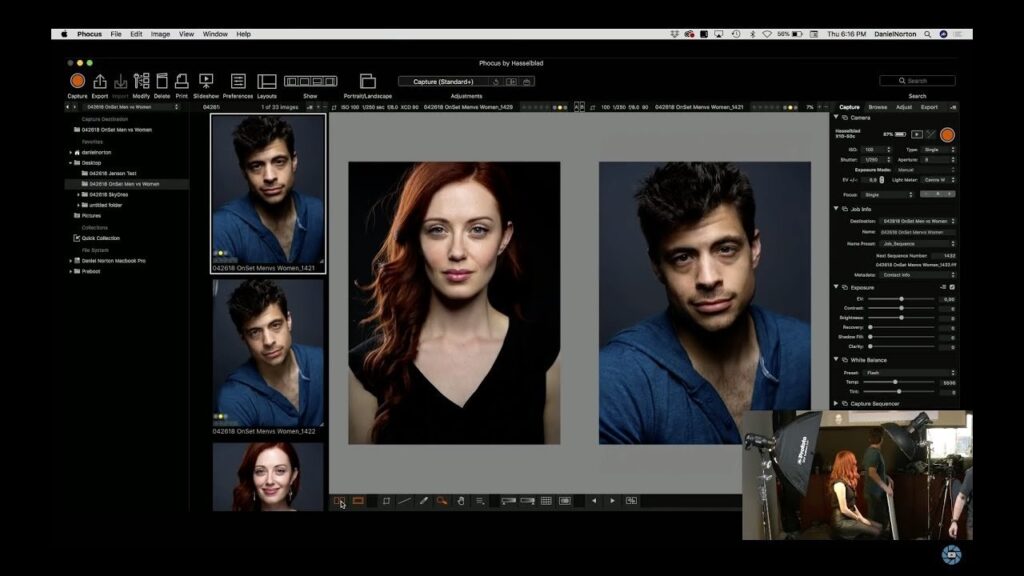Collapse the White Balance section
The image size is (1024, 576).
pyautogui.click(x=836, y=359)
